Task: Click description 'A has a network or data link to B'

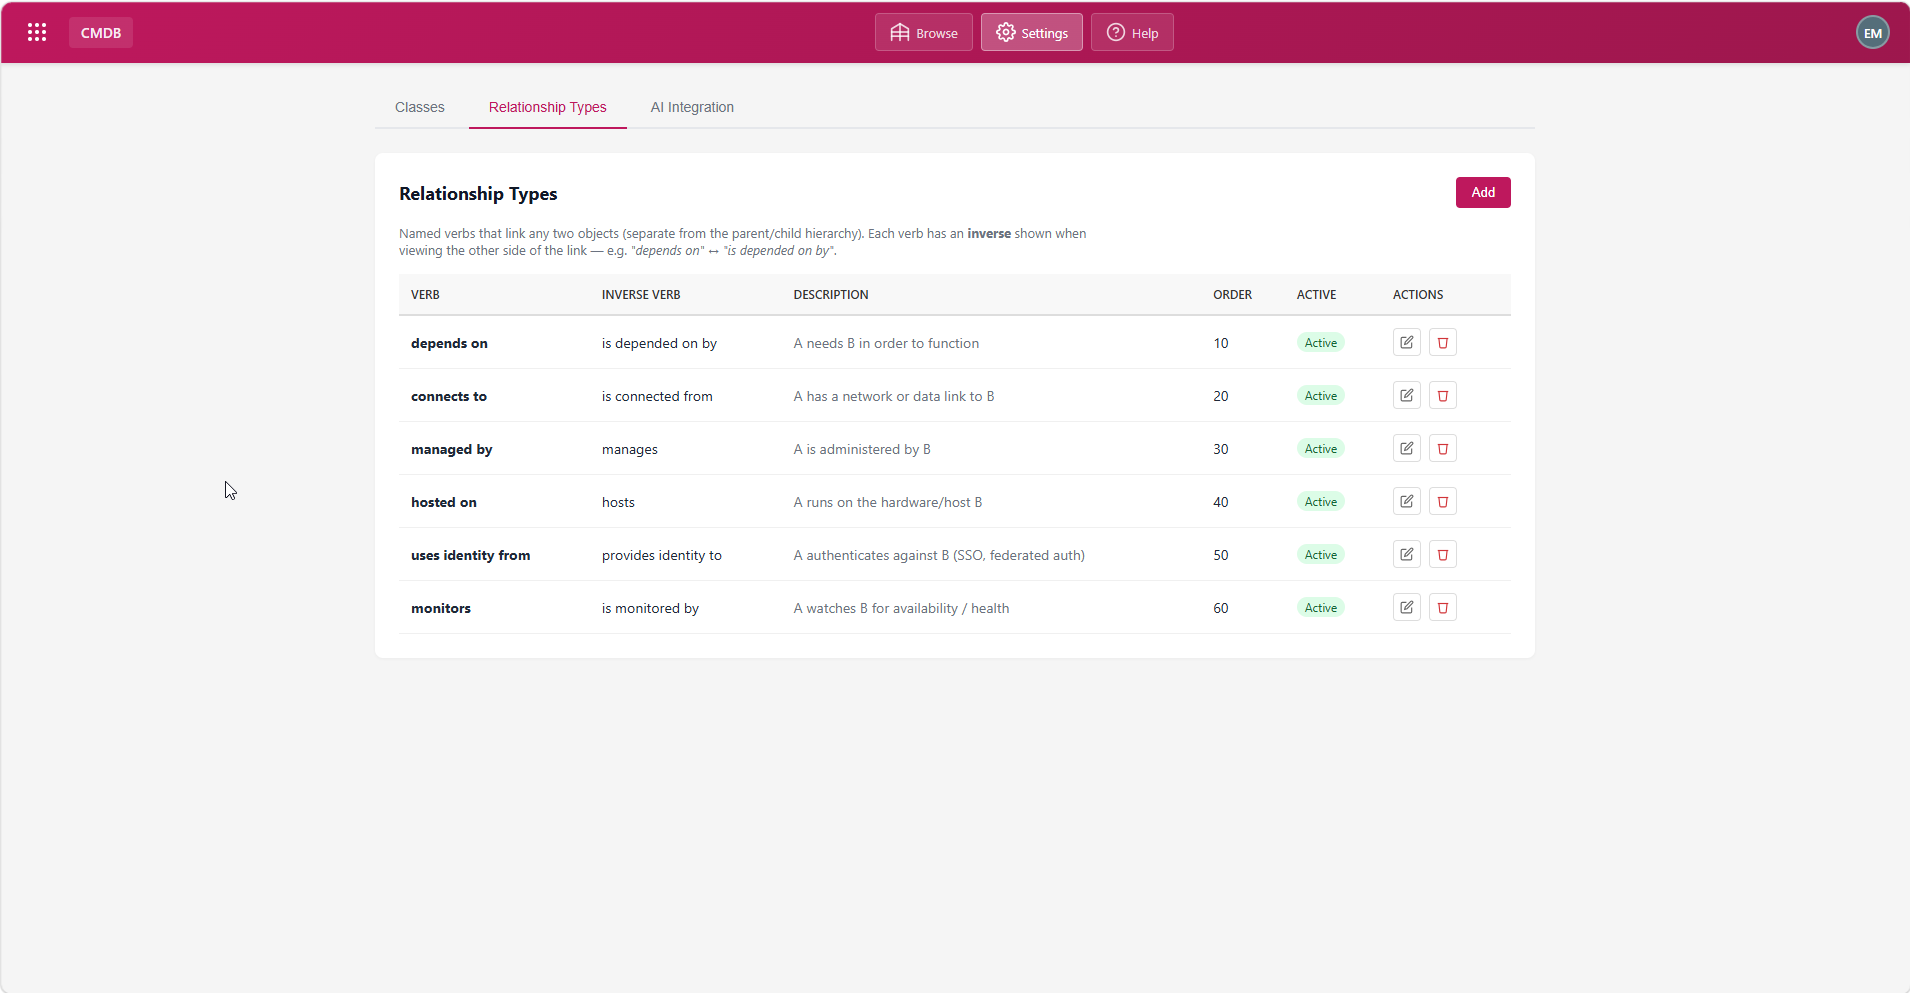Action: (894, 396)
